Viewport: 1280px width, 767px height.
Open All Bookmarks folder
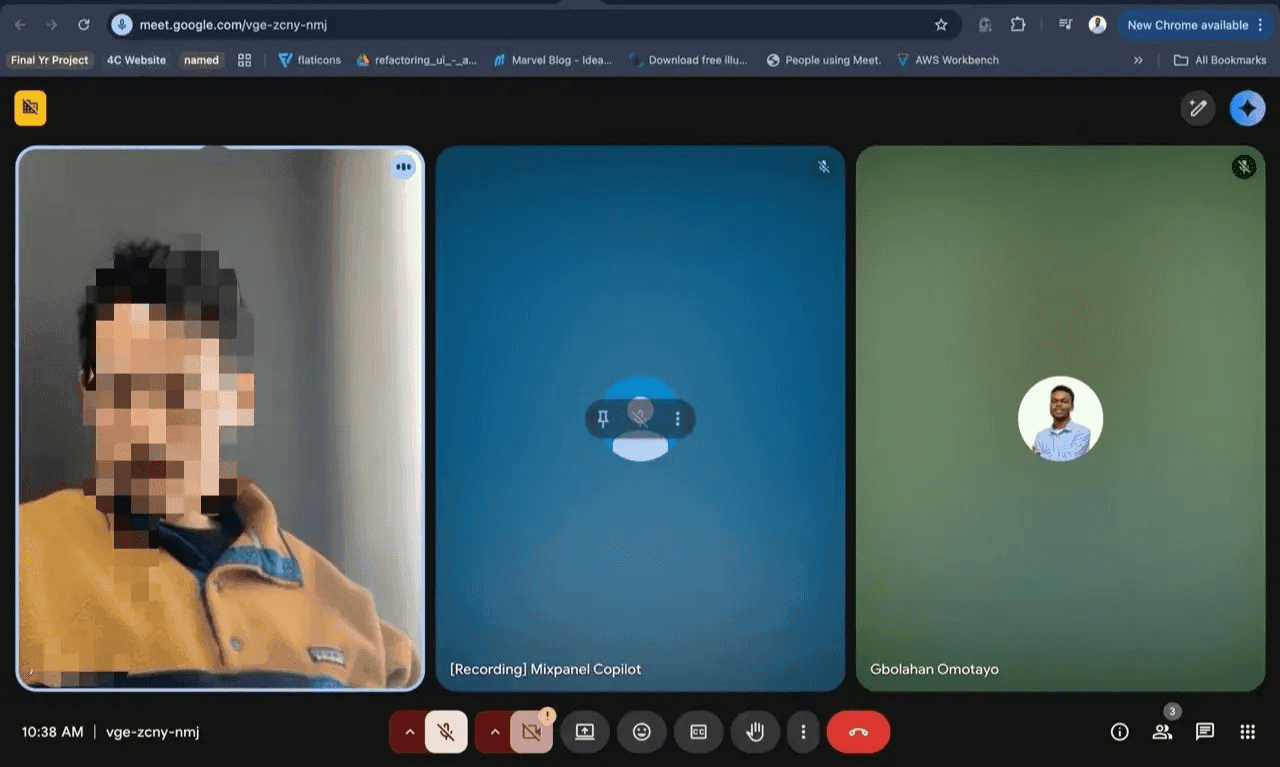coord(1220,60)
